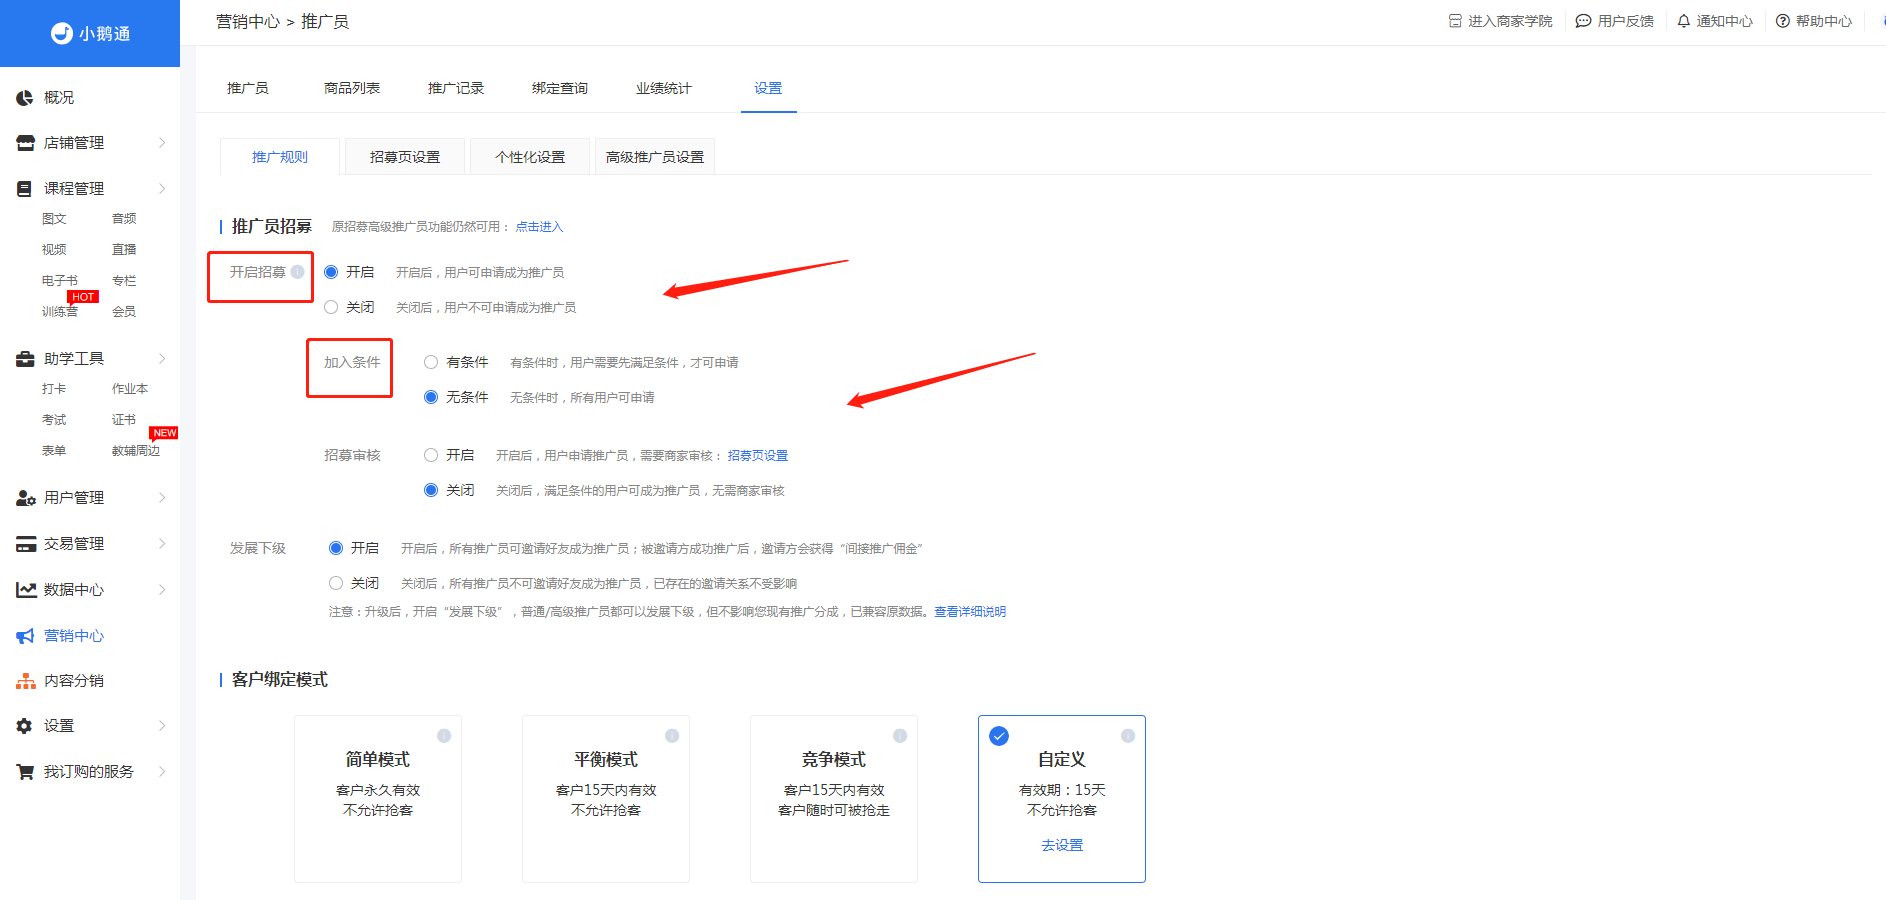Click info icon beside 开启招募 label
The image size is (1886, 900).
pos(297,272)
